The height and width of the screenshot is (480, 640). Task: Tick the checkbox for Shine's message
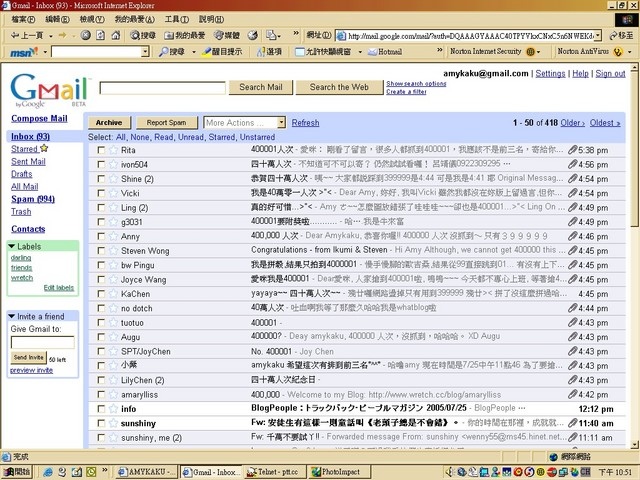click(101, 179)
